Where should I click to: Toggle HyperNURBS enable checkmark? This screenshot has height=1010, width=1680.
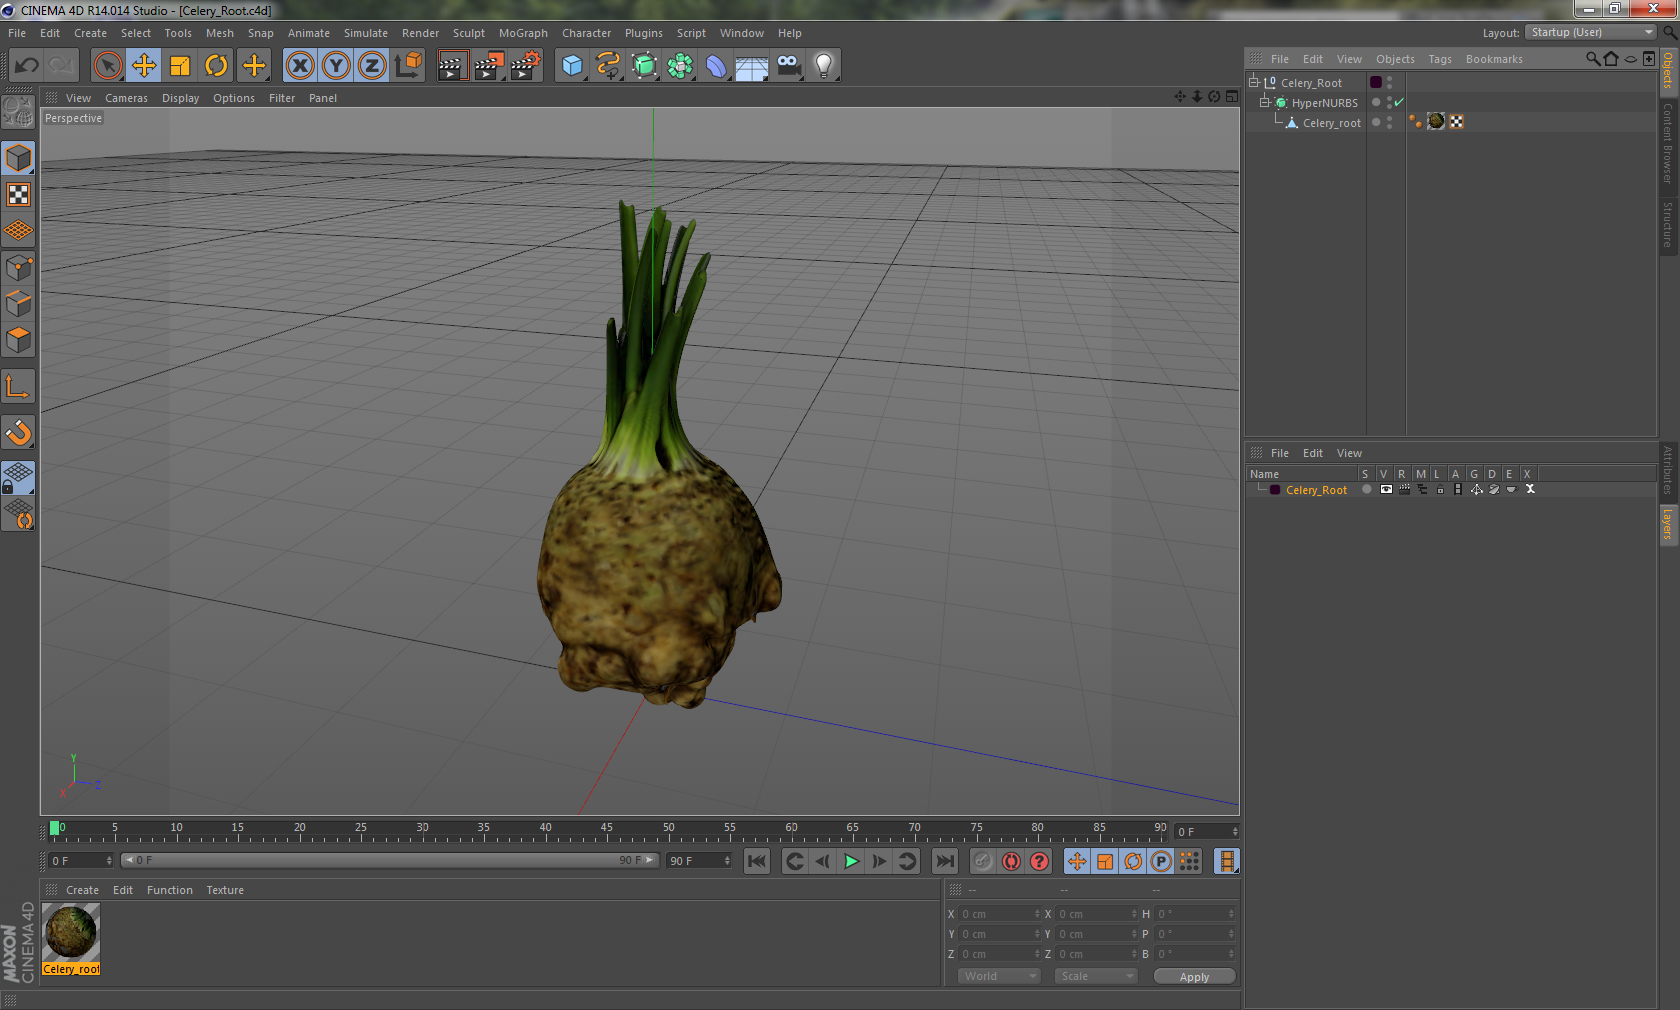tap(1399, 102)
